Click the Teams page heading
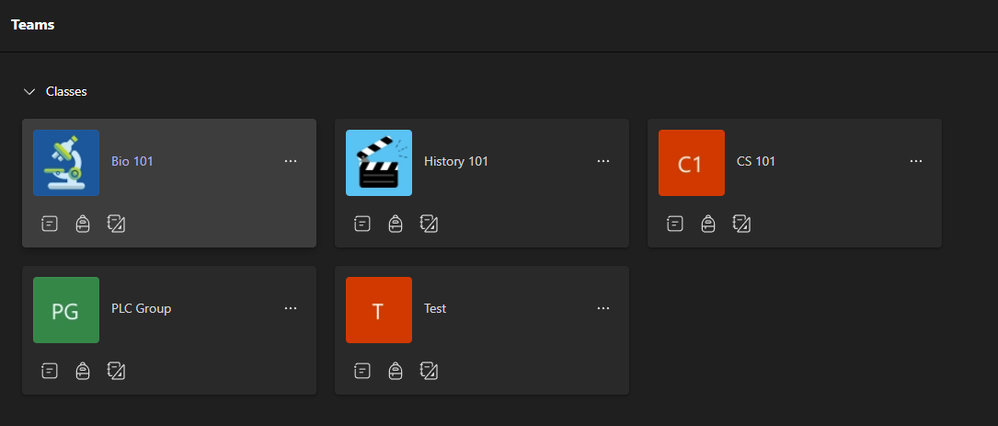Viewport: 998px width, 426px height. [32, 25]
